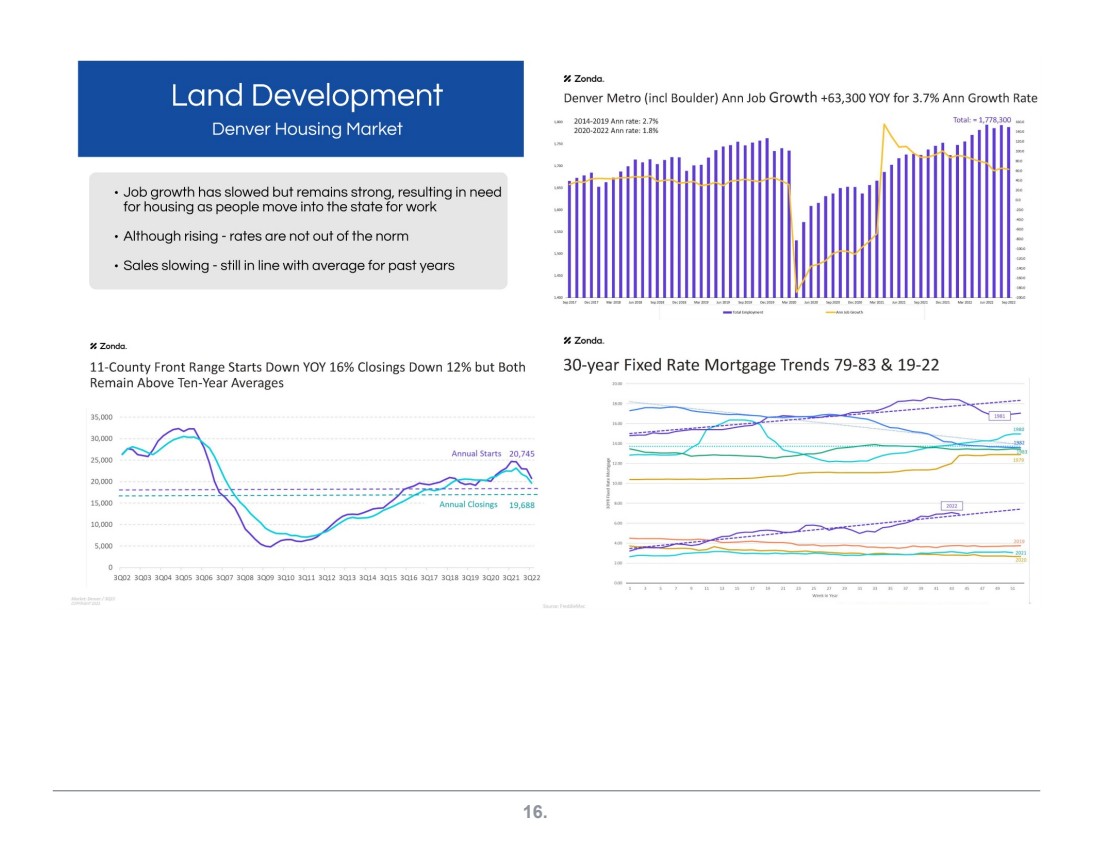
Task: Click the Zonda logo above the job growth chart
Action: [584, 78]
